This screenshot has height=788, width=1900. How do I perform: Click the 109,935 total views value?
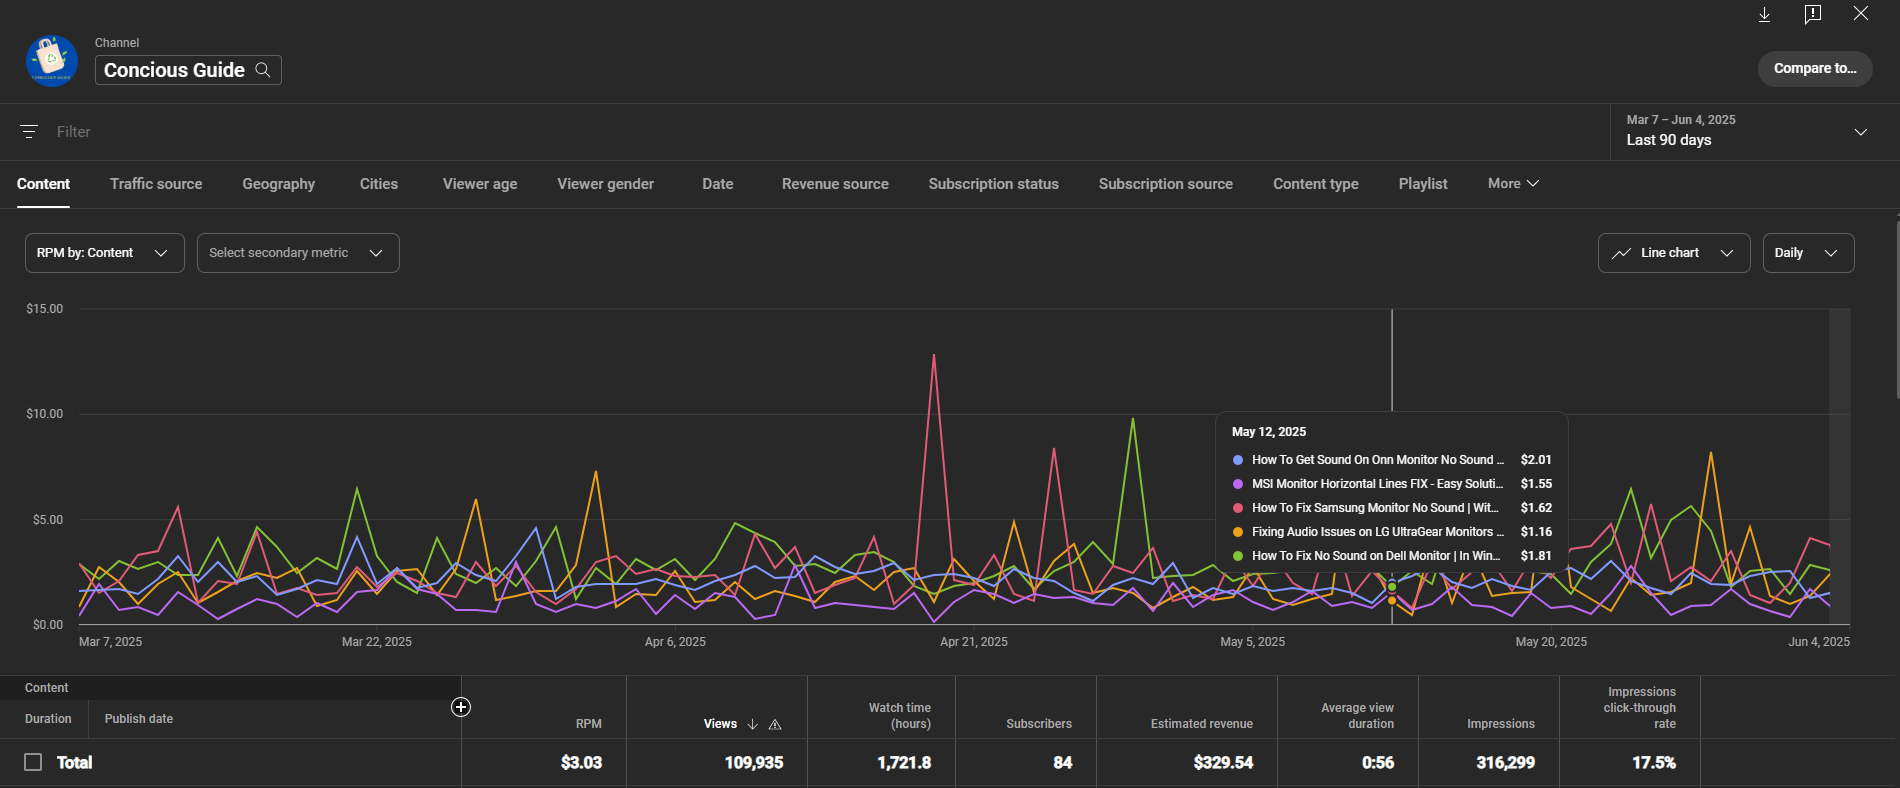click(x=754, y=763)
